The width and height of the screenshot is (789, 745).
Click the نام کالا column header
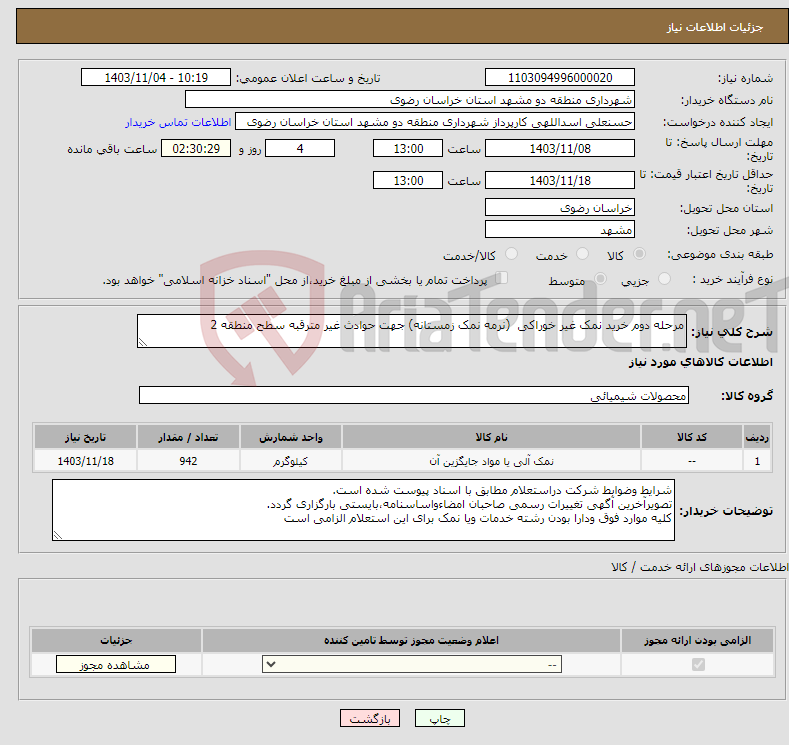(x=491, y=437)
